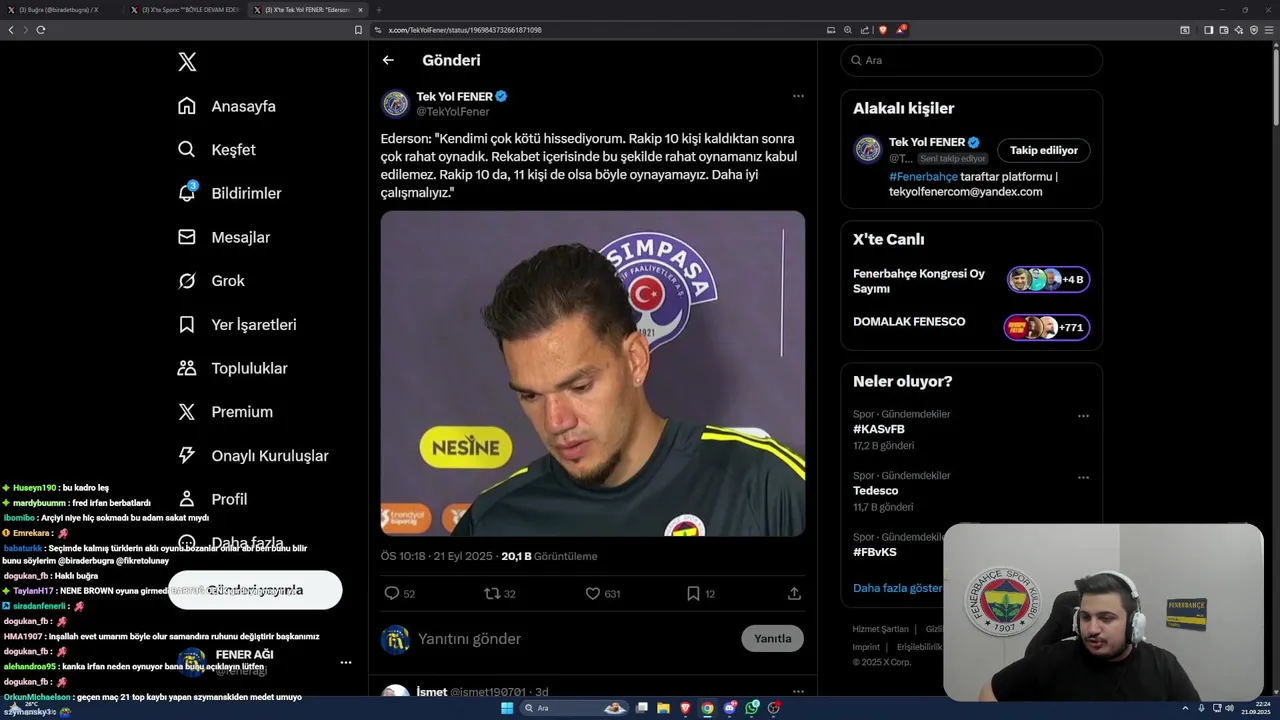Open the post's three-dot more menu
Image resolution: width=1280 pixels, height=720 pixels.
coord(798,96)
